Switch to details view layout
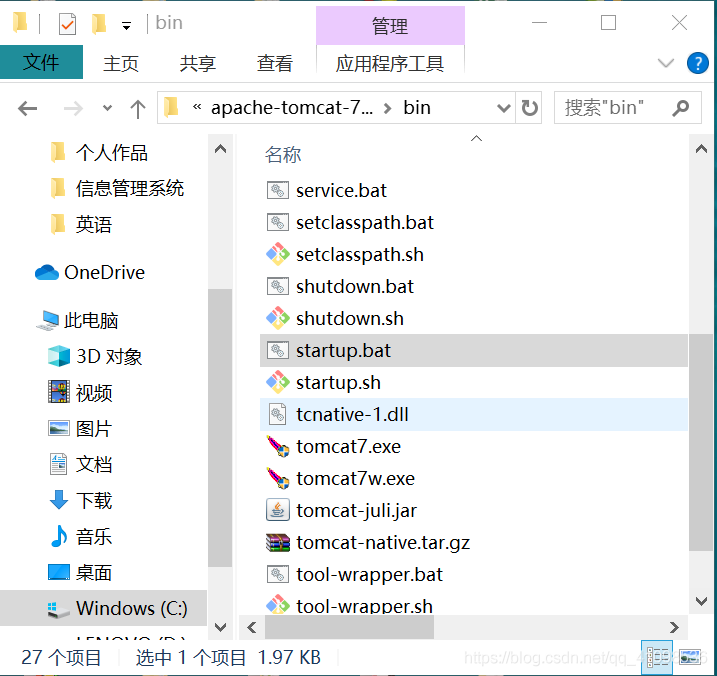The width and height of the screenshot is (717, 676). pos(657,657)
